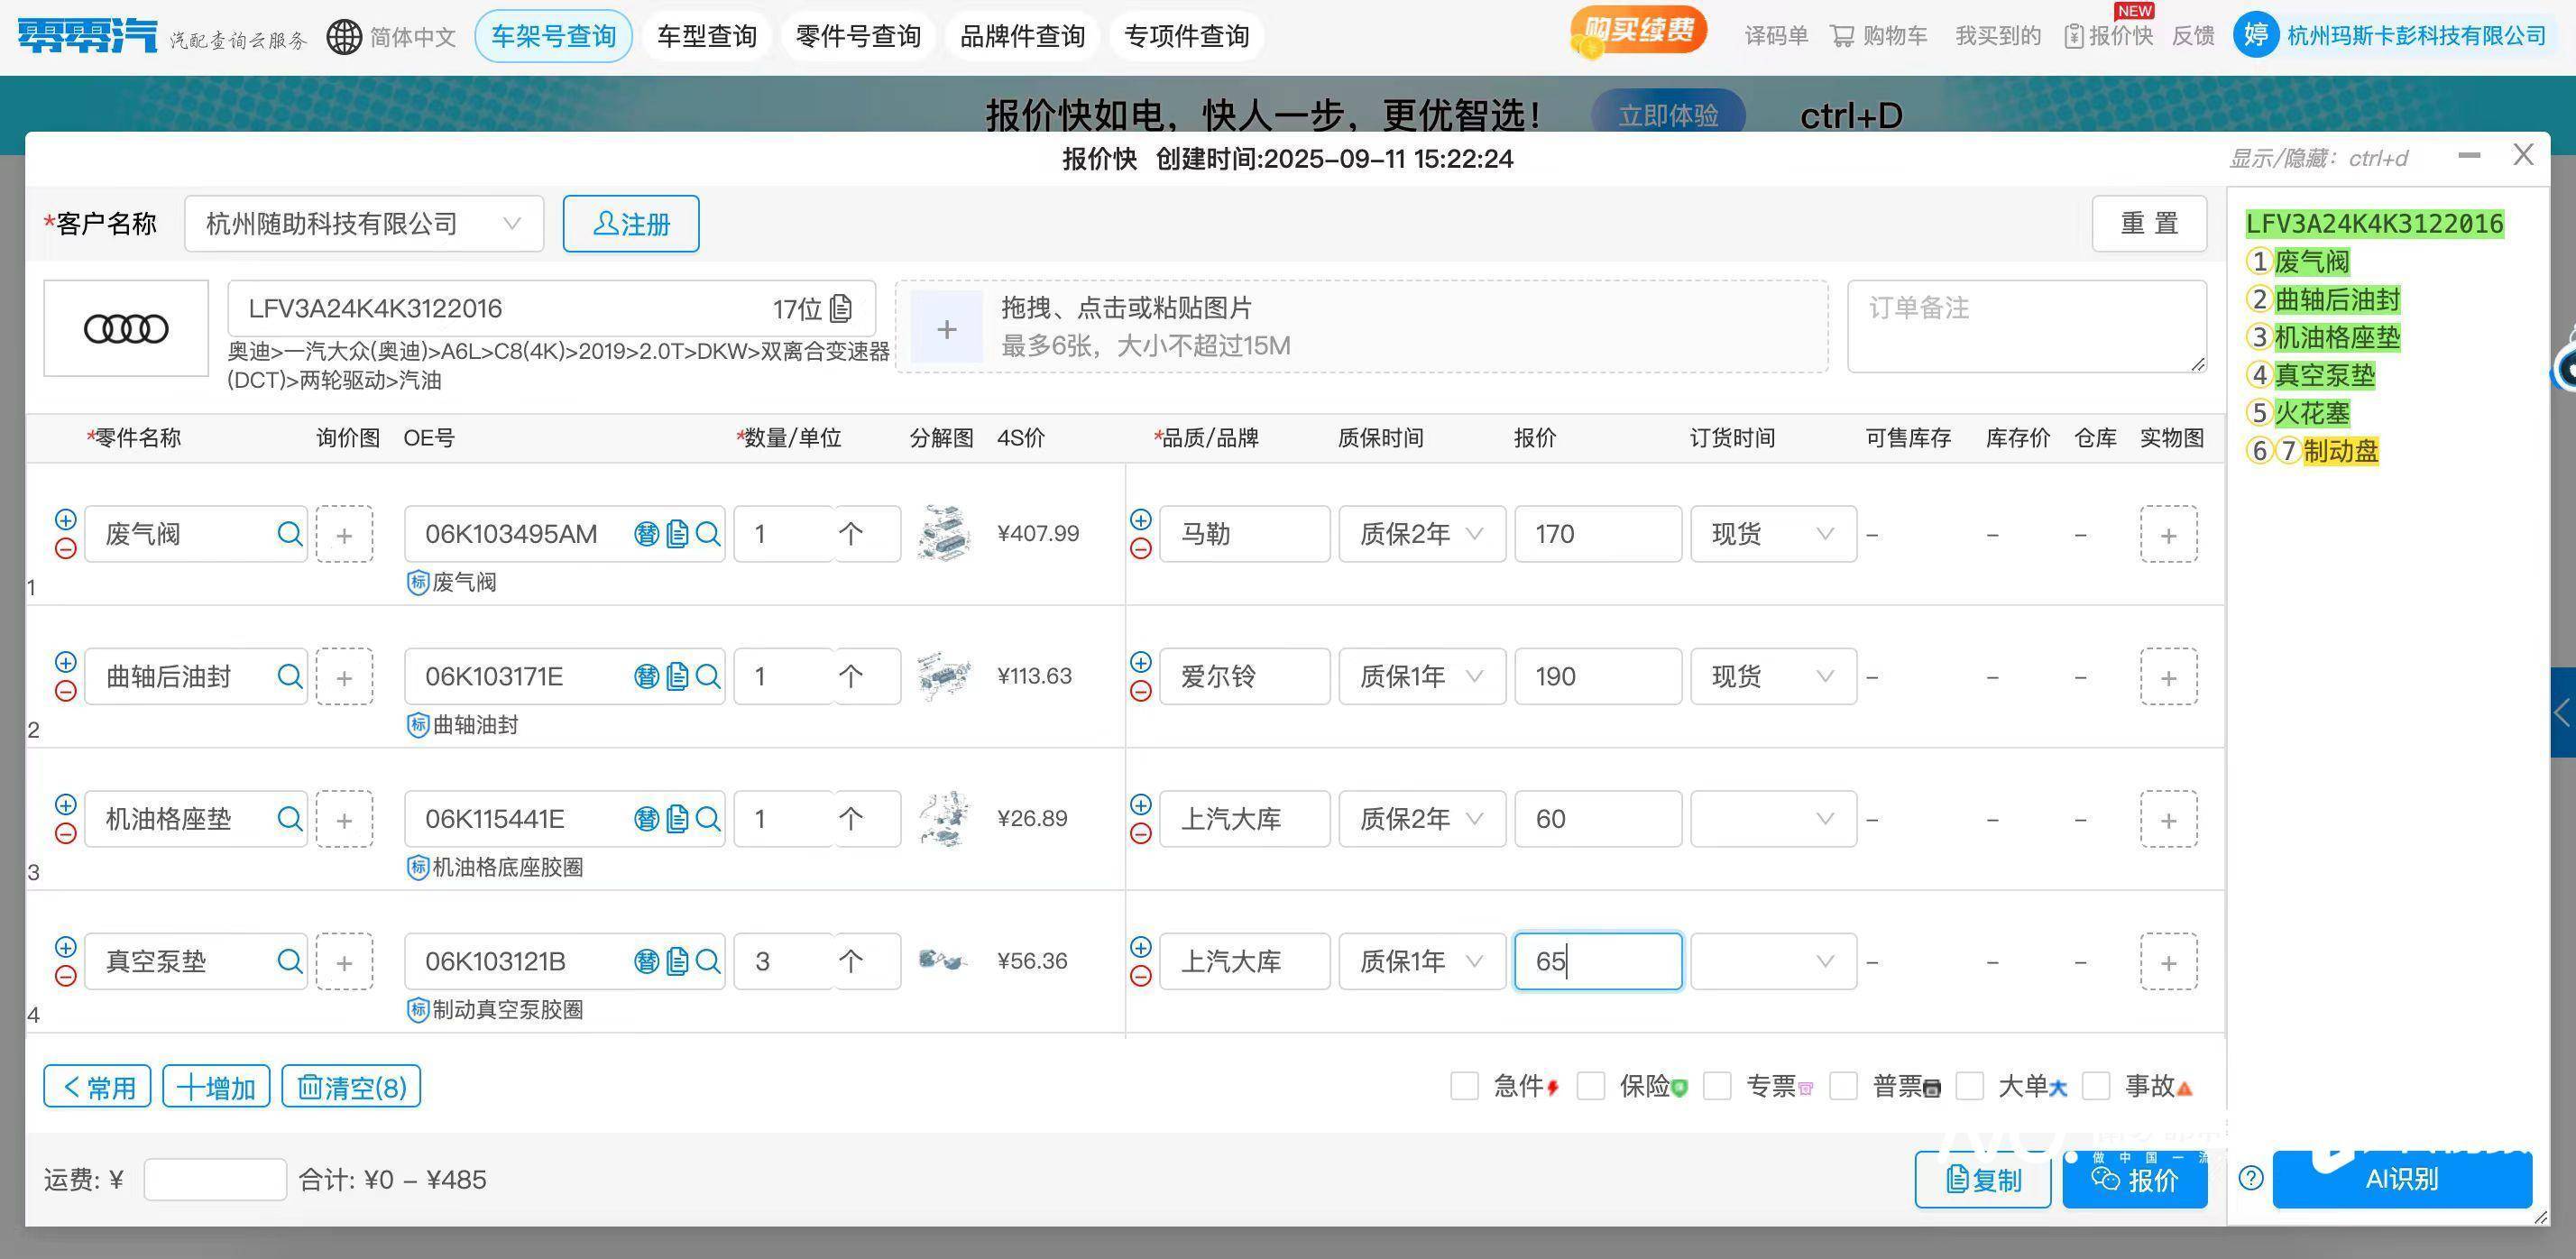Click the search icon next to OE 06K103121B

pyautogui.click(x=708, y=962)
